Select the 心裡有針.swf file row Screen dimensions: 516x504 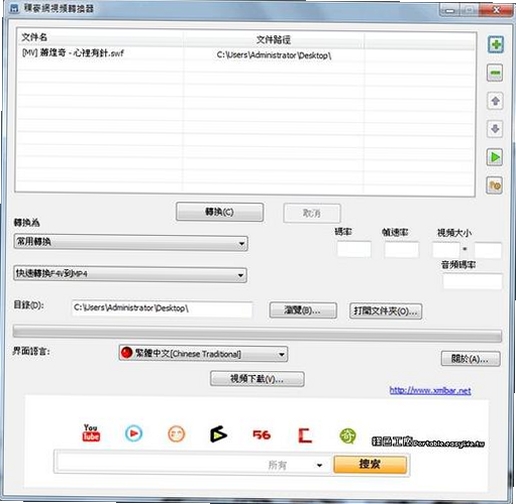(245, 54)
